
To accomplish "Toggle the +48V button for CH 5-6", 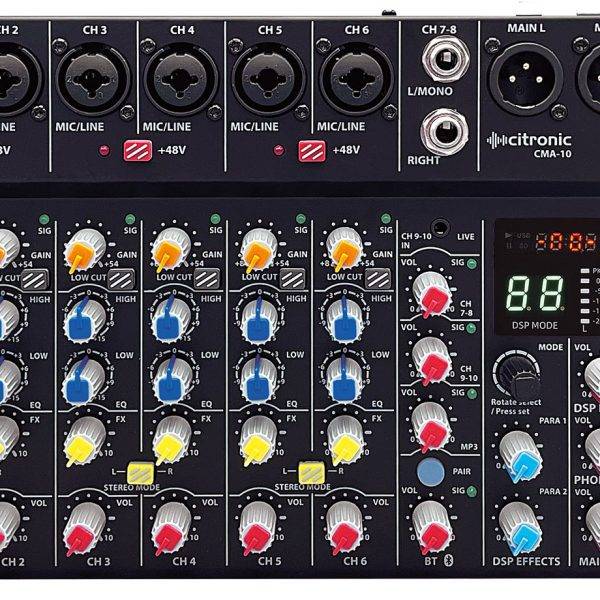I will [312, 151].
